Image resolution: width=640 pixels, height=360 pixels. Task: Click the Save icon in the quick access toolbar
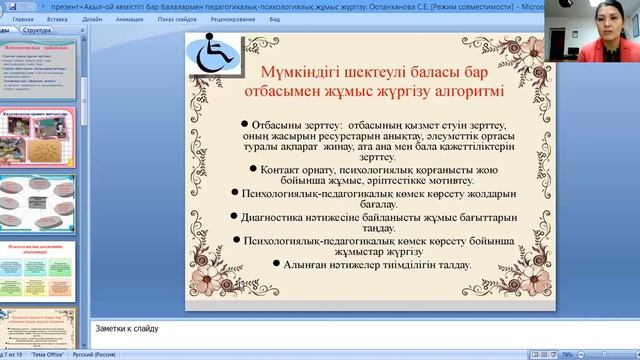pyautogui.click(x=13, y=7)
